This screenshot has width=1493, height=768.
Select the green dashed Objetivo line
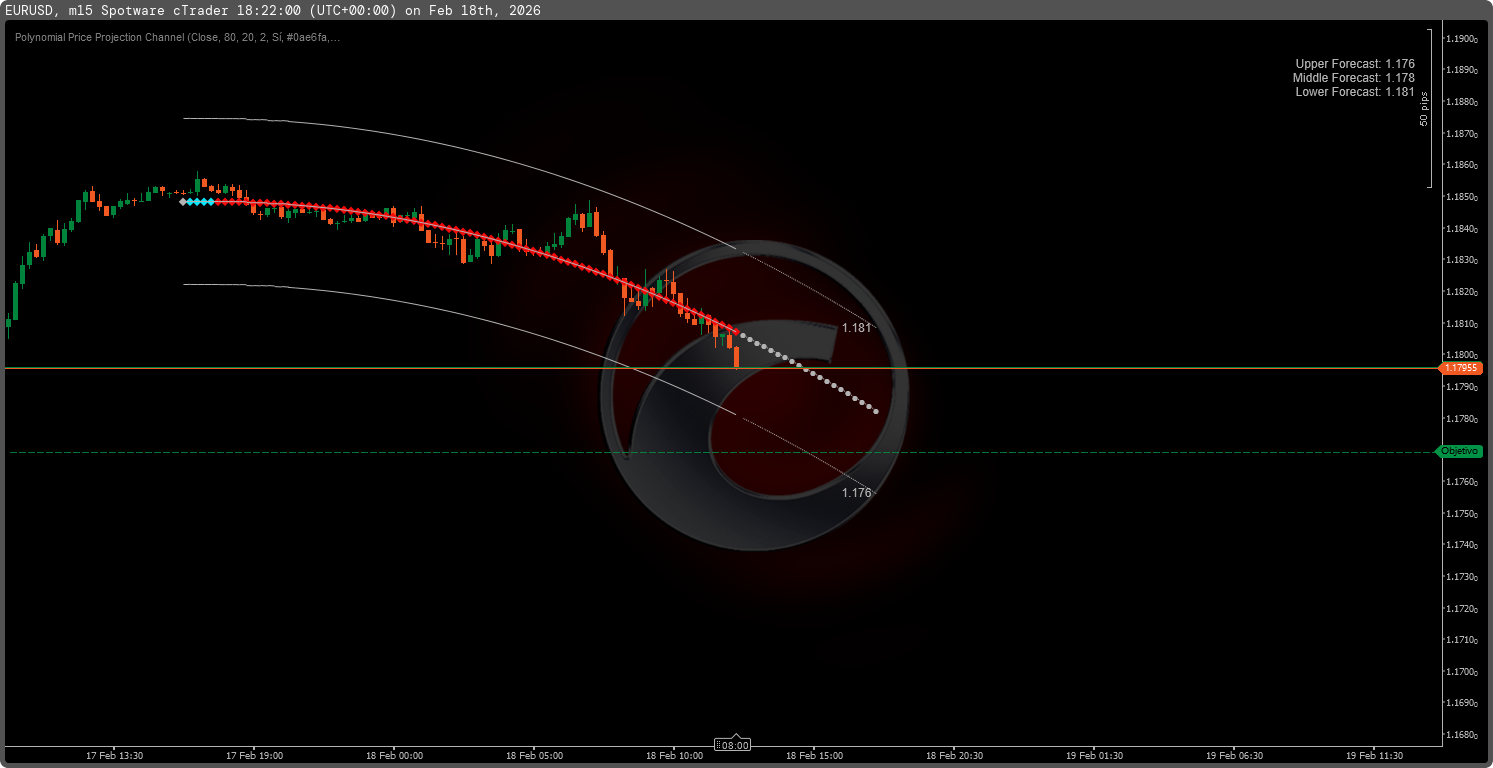coord(300,453)
